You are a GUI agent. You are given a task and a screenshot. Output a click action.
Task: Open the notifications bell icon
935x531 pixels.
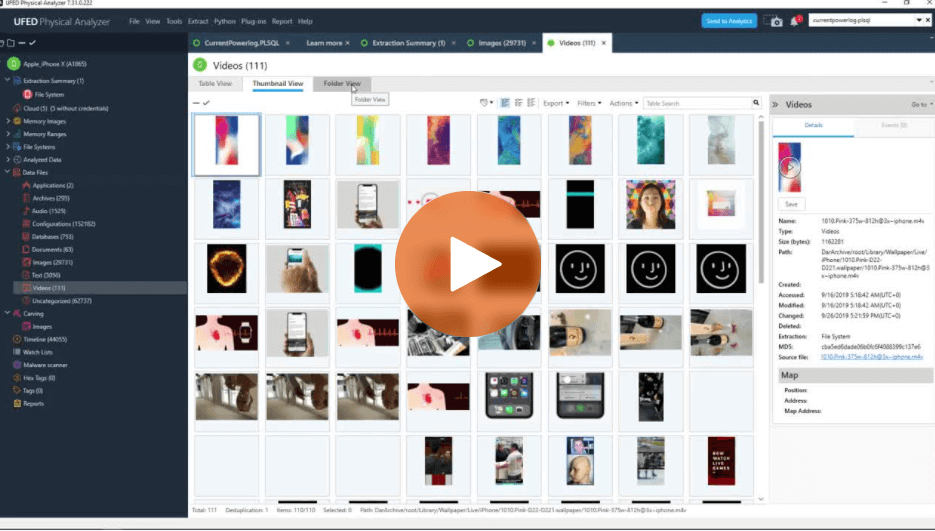795,21
